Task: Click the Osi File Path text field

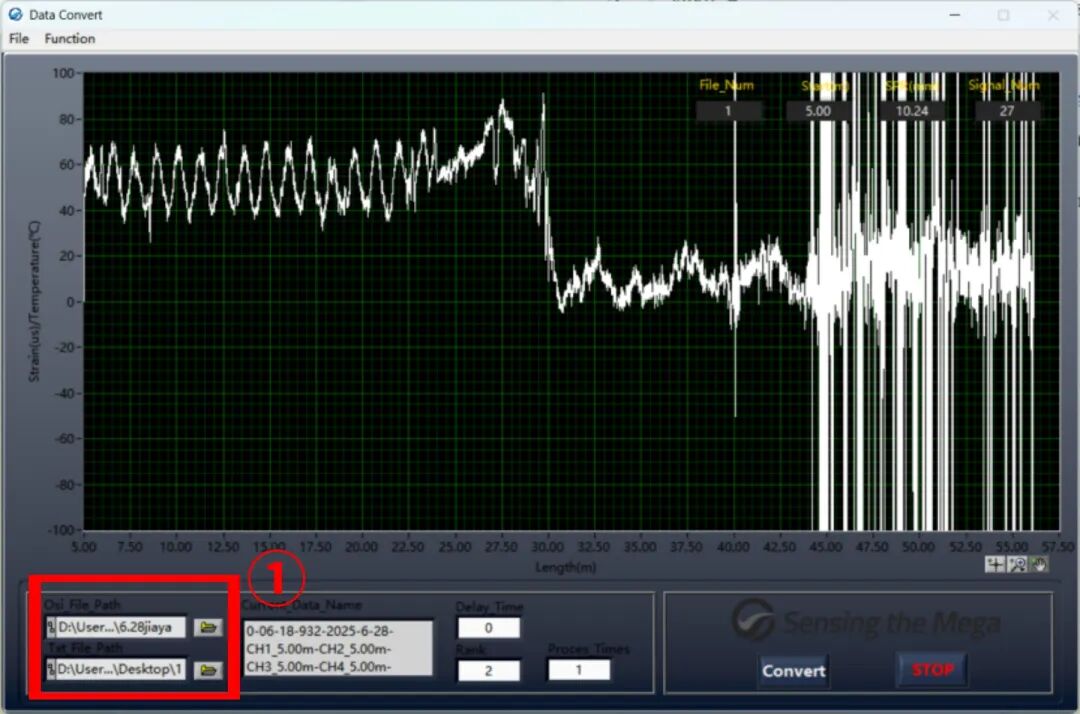Action: click(120, 628)
